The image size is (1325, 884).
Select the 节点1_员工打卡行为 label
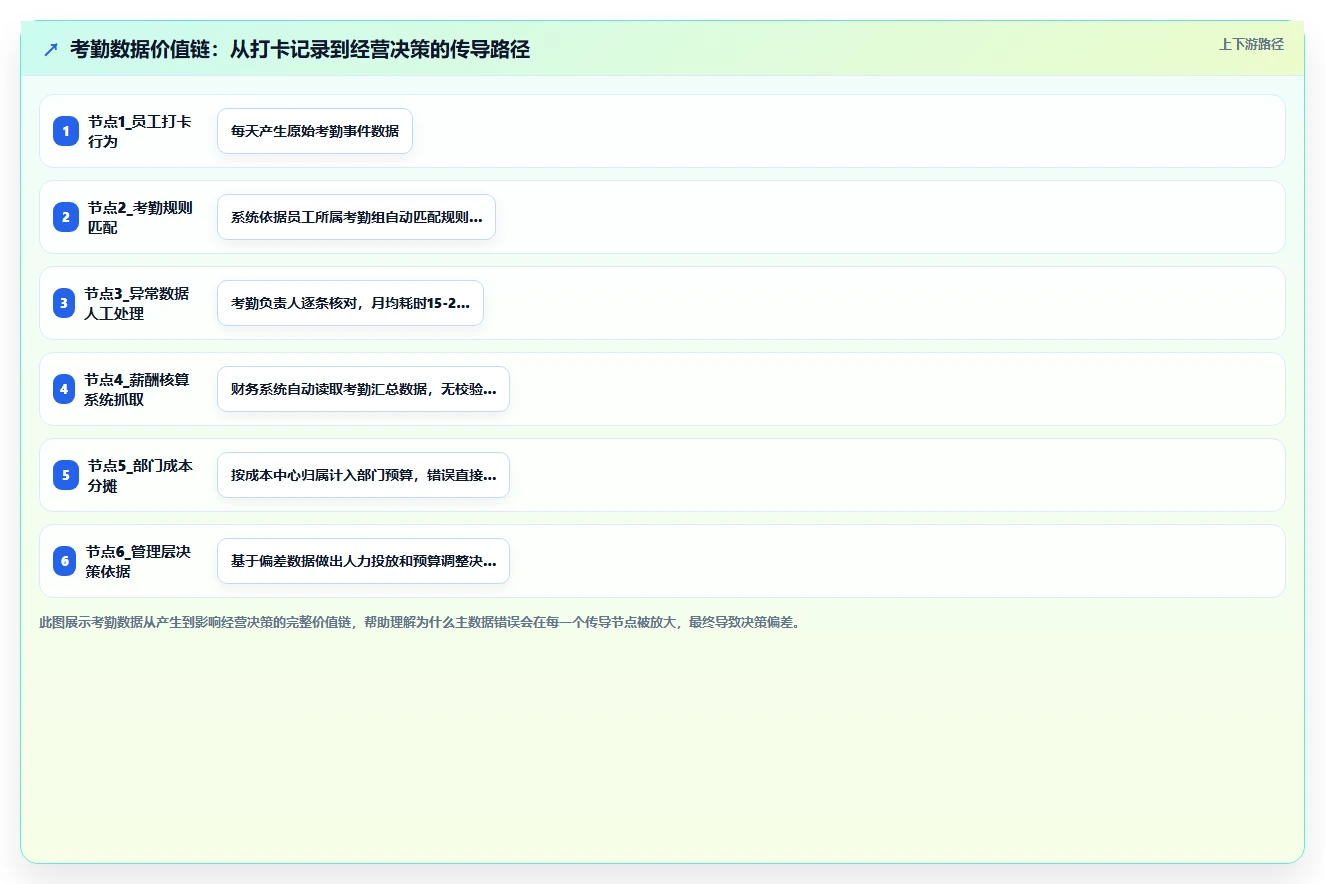[x=140, y=131]
